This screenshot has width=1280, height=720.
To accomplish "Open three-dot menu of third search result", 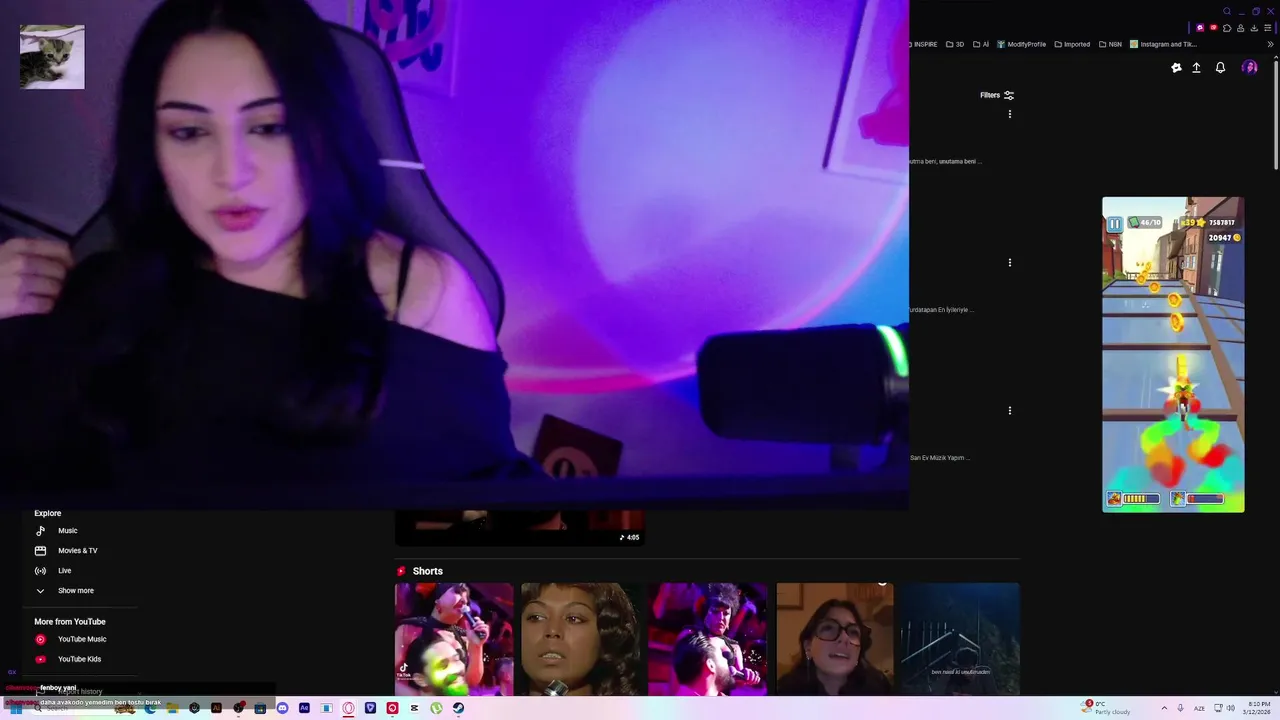I will pos(1009,410).
